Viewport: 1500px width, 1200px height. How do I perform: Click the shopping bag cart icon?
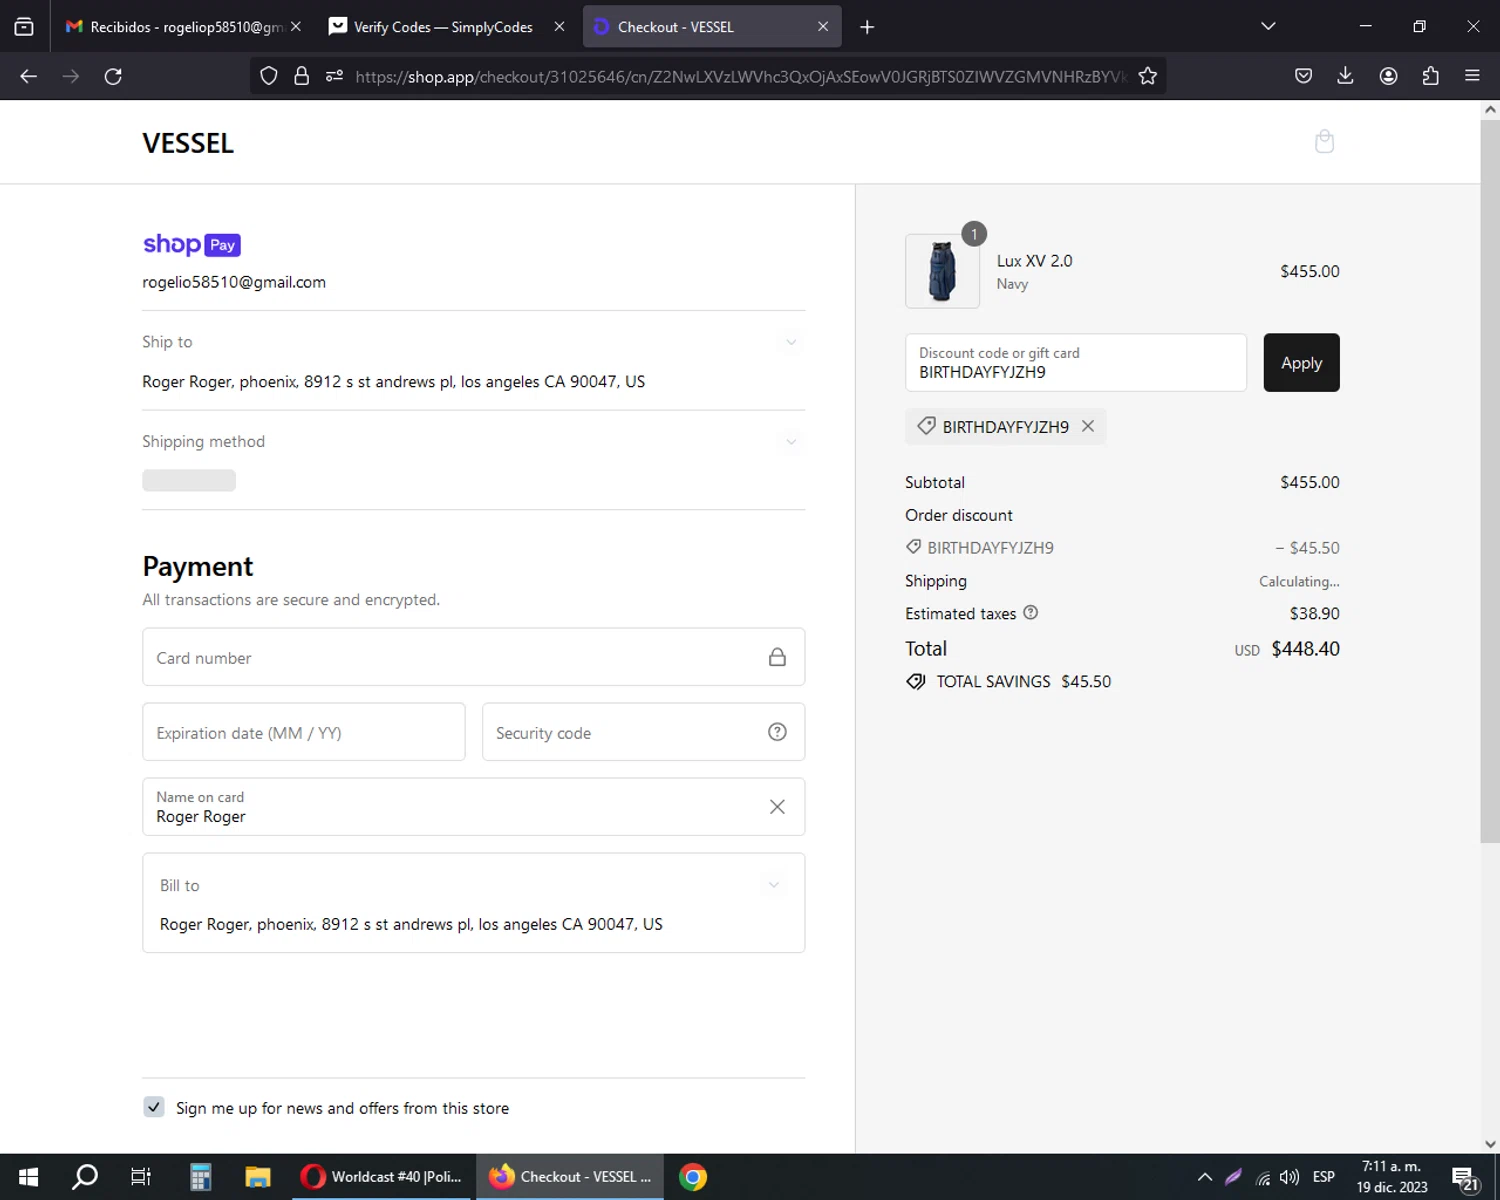point(1324,141)
